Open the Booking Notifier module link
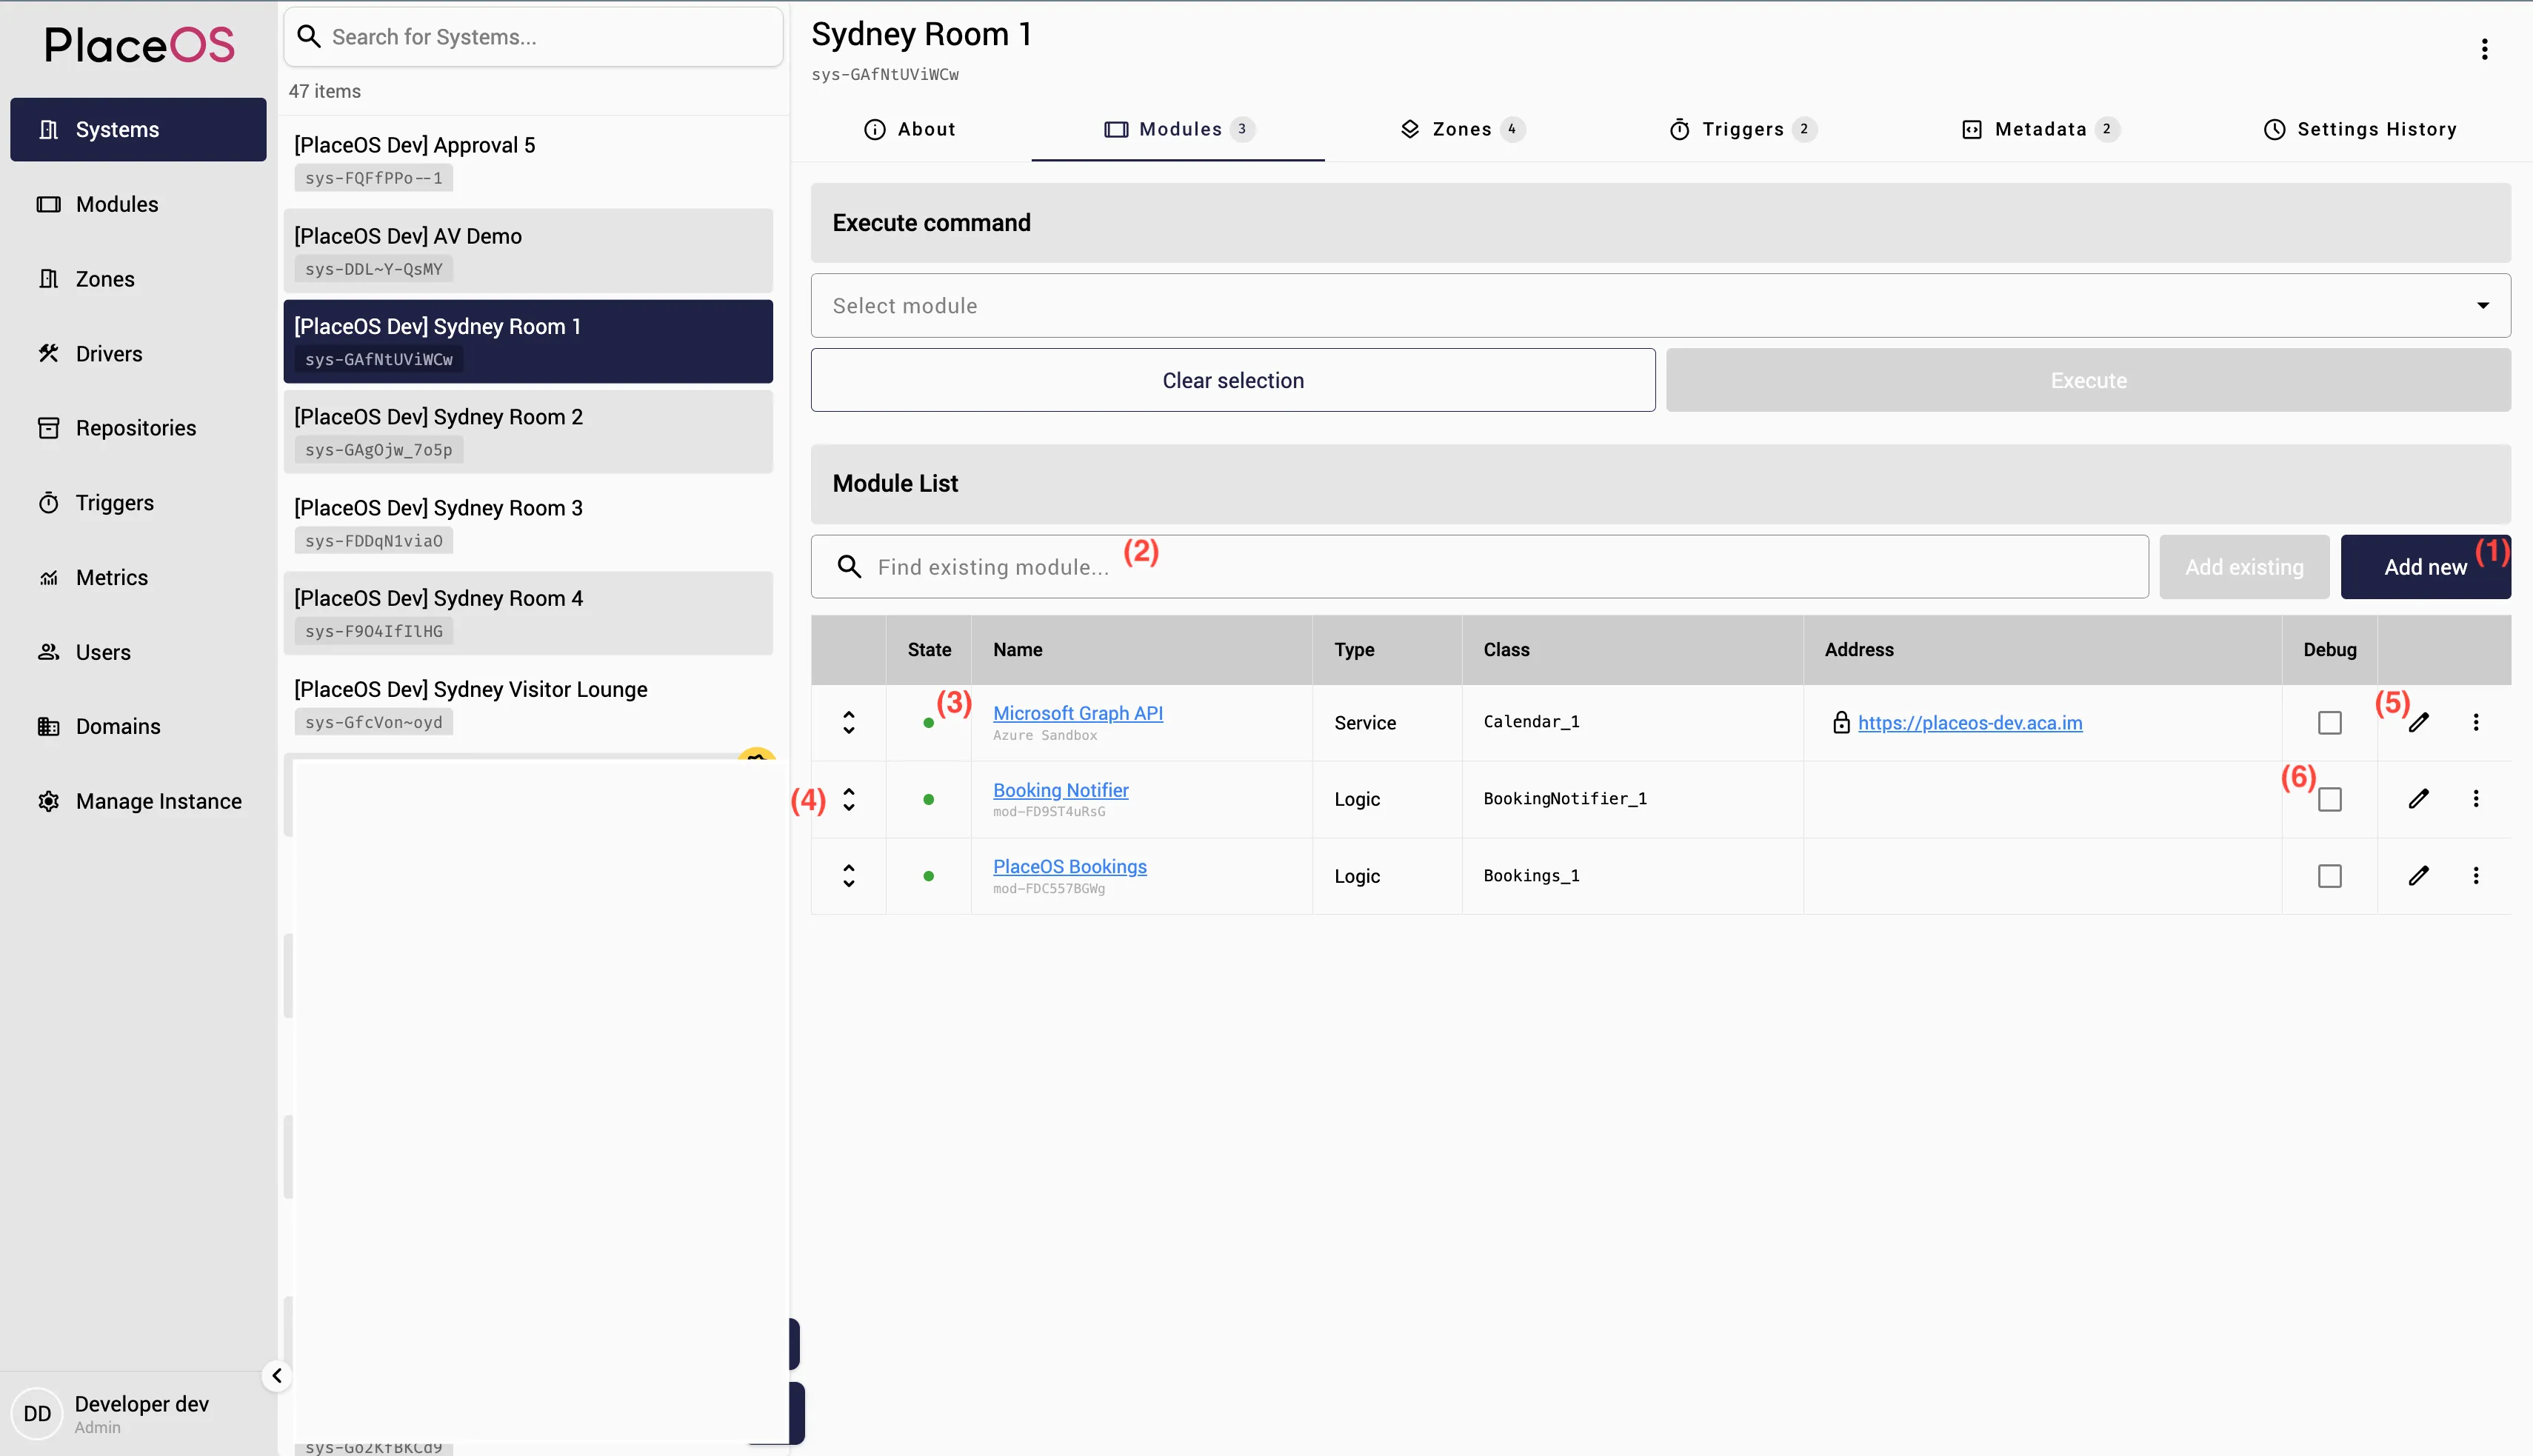 tap(1060, 790)
